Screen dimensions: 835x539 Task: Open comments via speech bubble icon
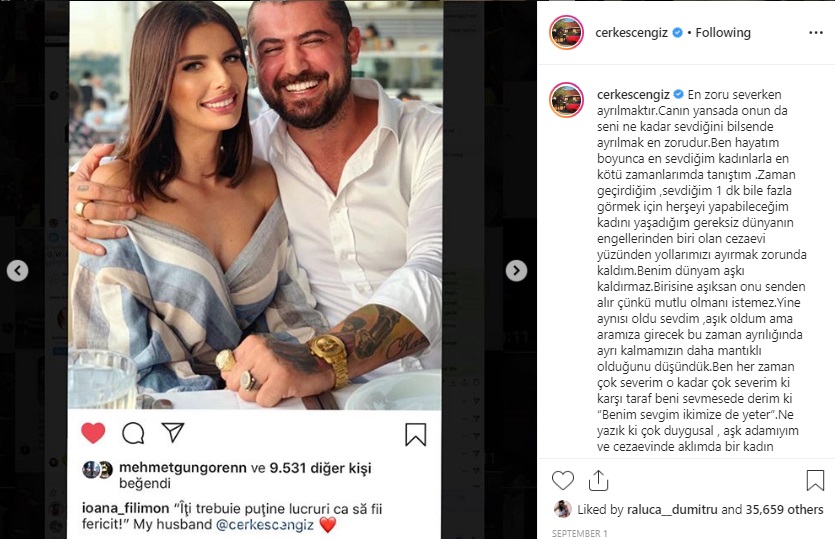pos(133,433)
